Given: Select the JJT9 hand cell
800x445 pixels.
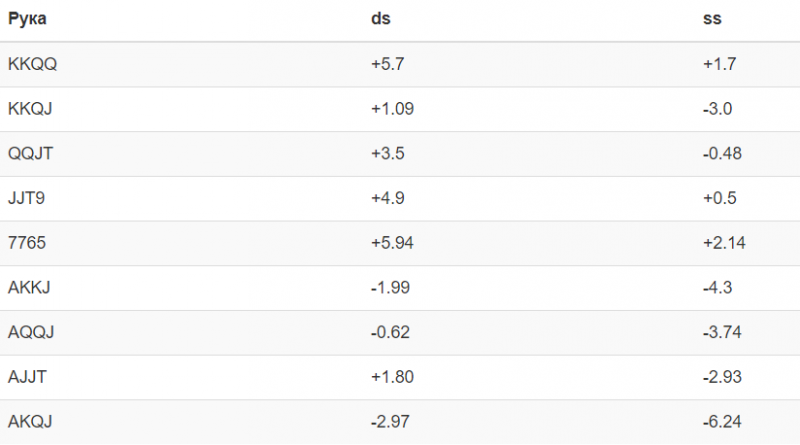Looking at the screenshot, I should (x=26, y=198).
